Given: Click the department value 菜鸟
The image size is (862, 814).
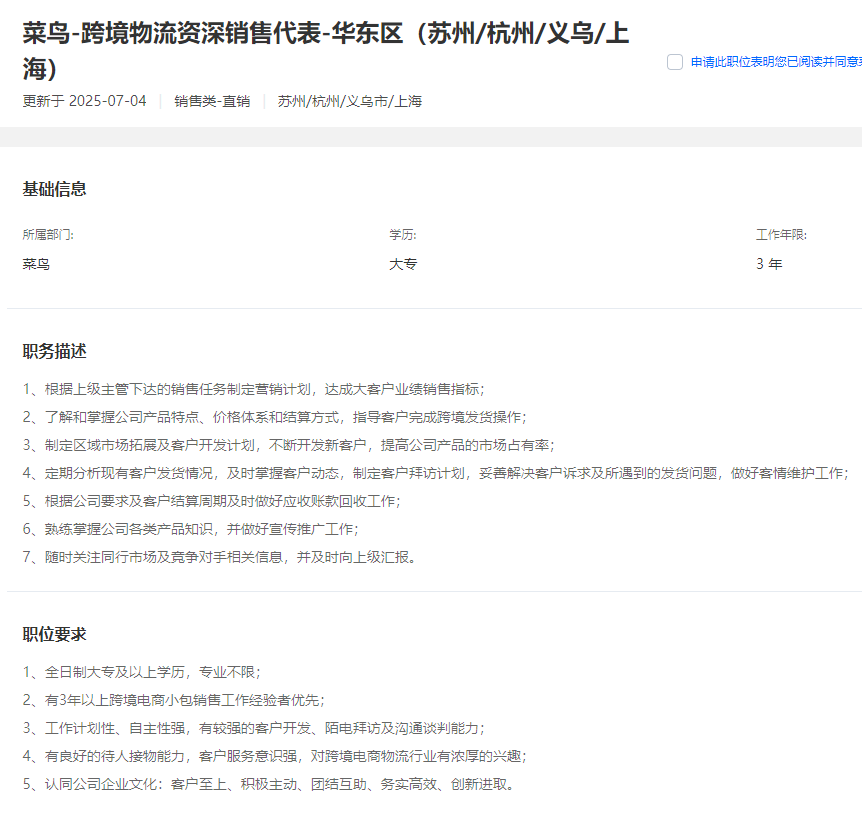Looking at the screenshot, I should tap(36, 264).
